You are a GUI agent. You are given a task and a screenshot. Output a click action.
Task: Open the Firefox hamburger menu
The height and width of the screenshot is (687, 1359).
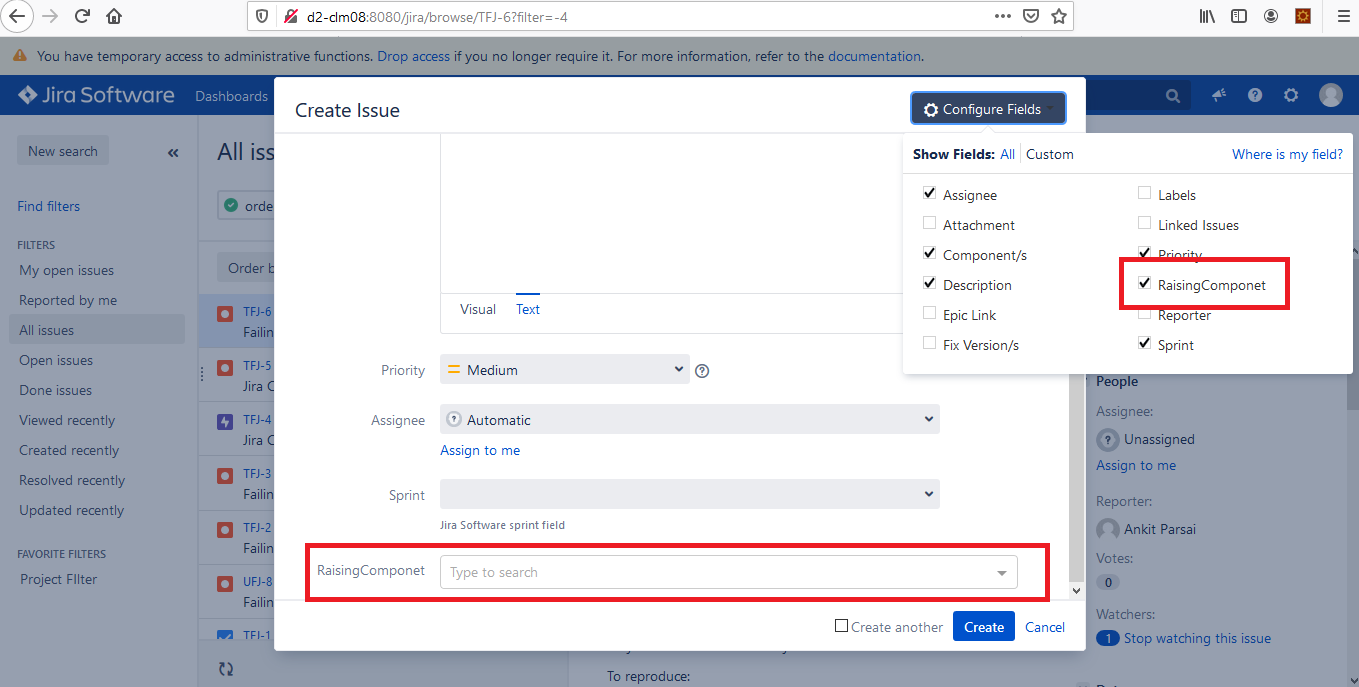(1343, 16)
